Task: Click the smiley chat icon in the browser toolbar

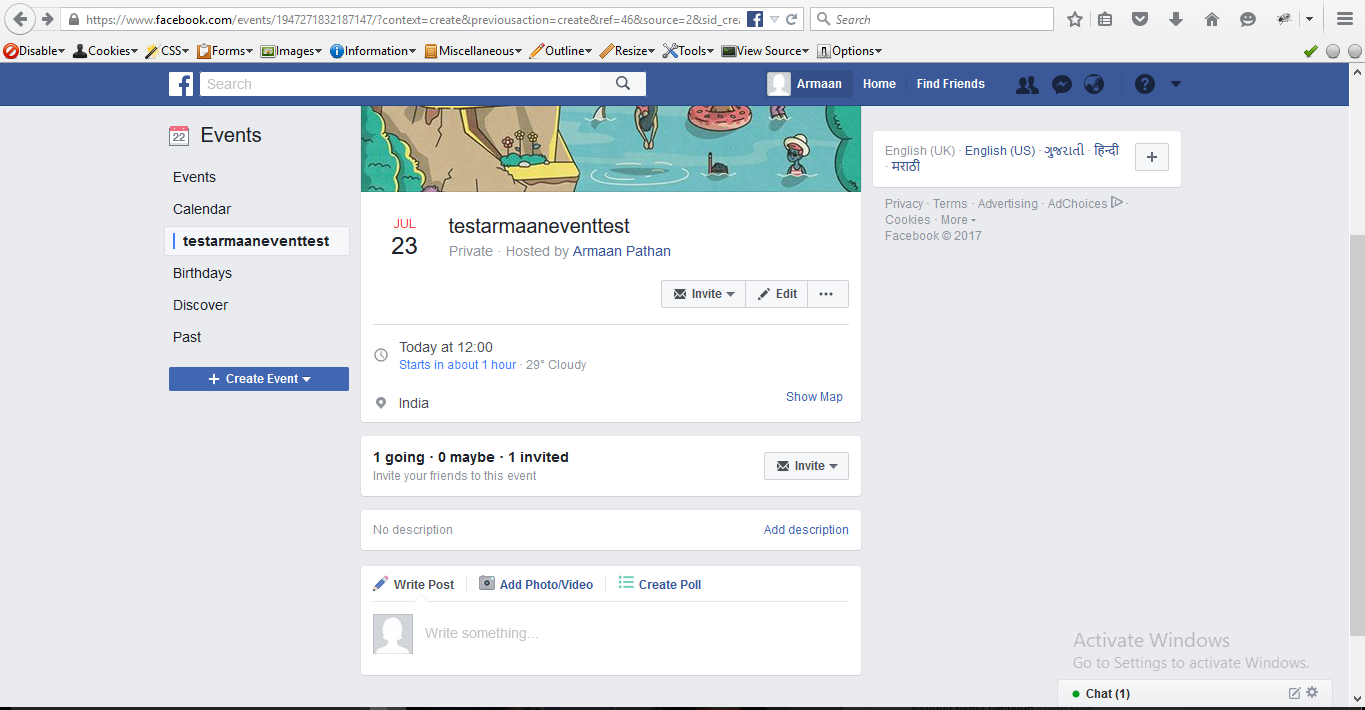Action: pyautogui.click(x=1248, y=19)
